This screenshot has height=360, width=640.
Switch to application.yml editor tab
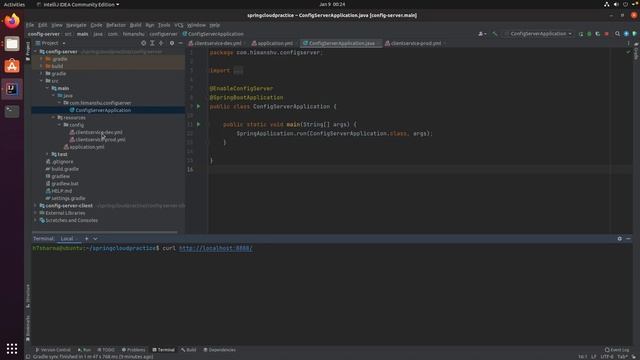point(273,43)
